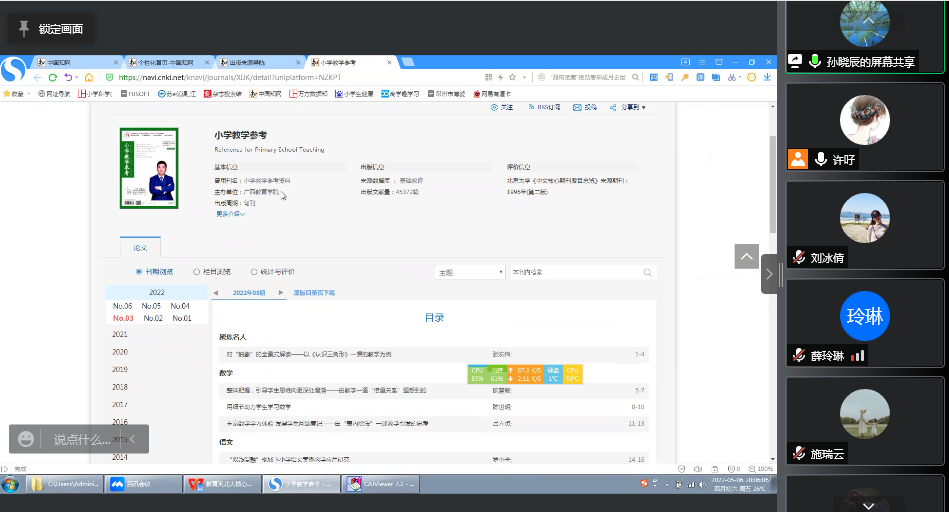
Task: Click the browser refresh icon
Action: point(47,77)
